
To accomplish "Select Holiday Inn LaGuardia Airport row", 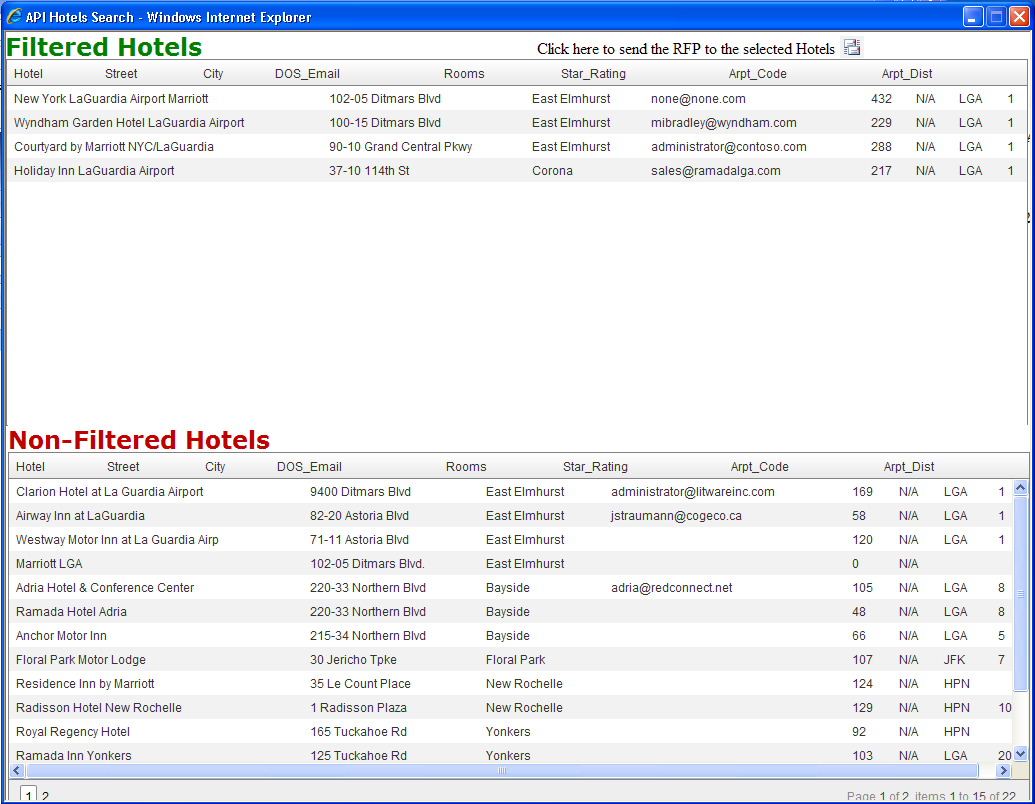I will coord(516,170).
